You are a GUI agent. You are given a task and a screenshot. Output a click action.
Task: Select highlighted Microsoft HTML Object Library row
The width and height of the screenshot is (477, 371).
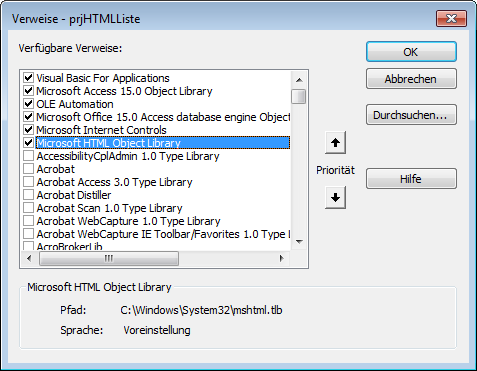coord(163,143)
